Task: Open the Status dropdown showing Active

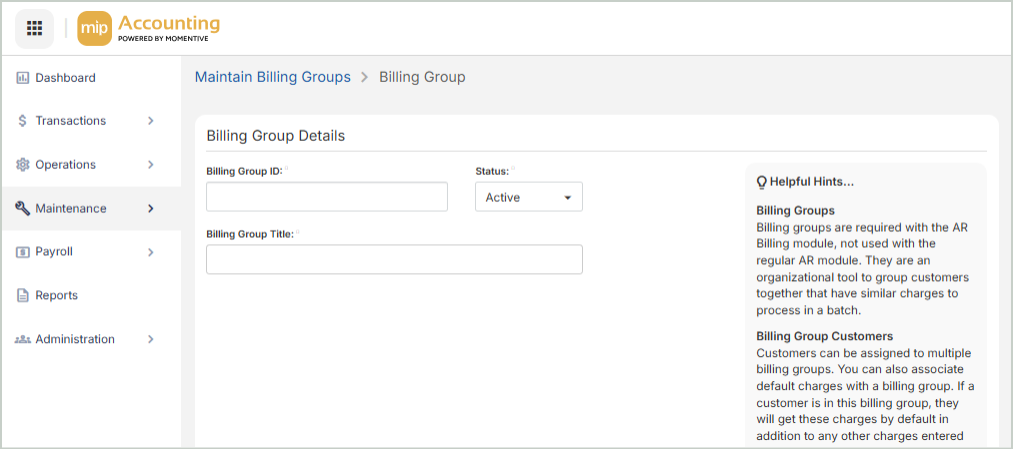Action: click(528, 197)
